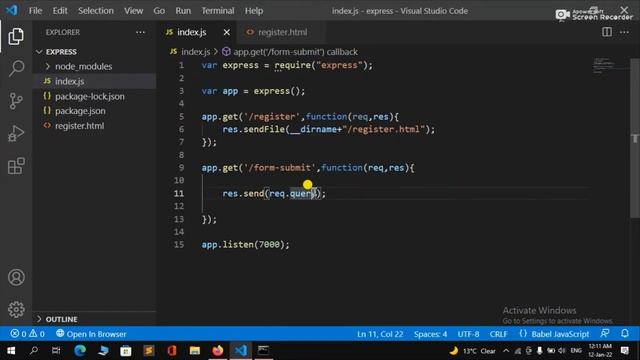The width and height of the screenshot is (640, 360).
Task: Open Sublime Text from taskbar
Action: pyautogui.click(x=149, y=351)
